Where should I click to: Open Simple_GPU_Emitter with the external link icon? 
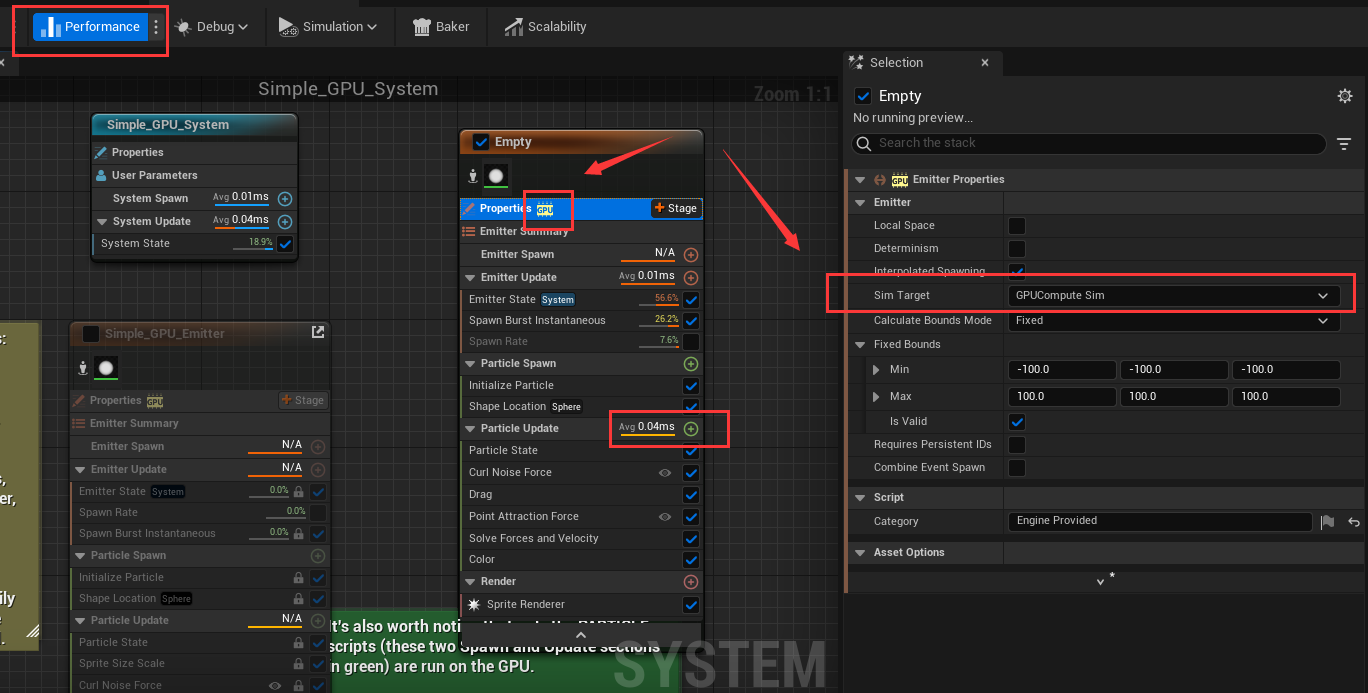[318, 333]
